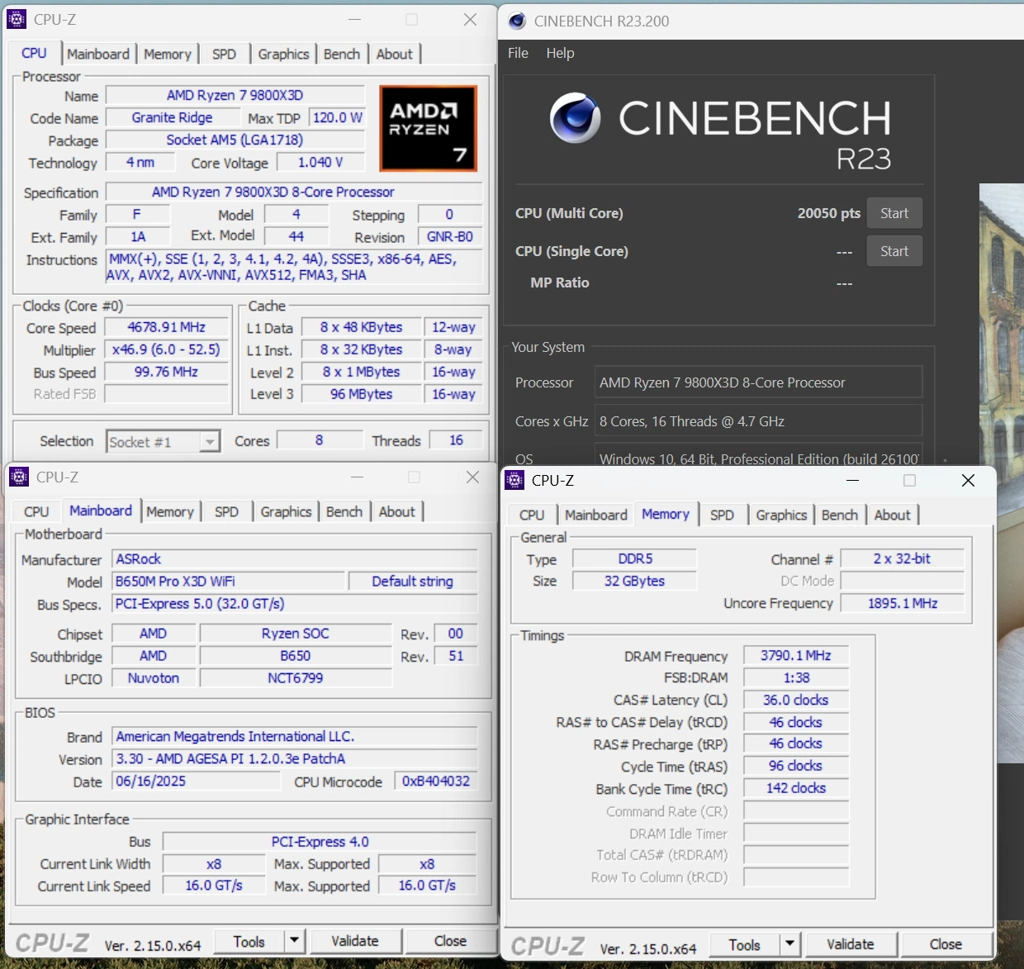Open the Cinebench Help menu
This screenshot has height=969, width=1024.
point(560,54)
